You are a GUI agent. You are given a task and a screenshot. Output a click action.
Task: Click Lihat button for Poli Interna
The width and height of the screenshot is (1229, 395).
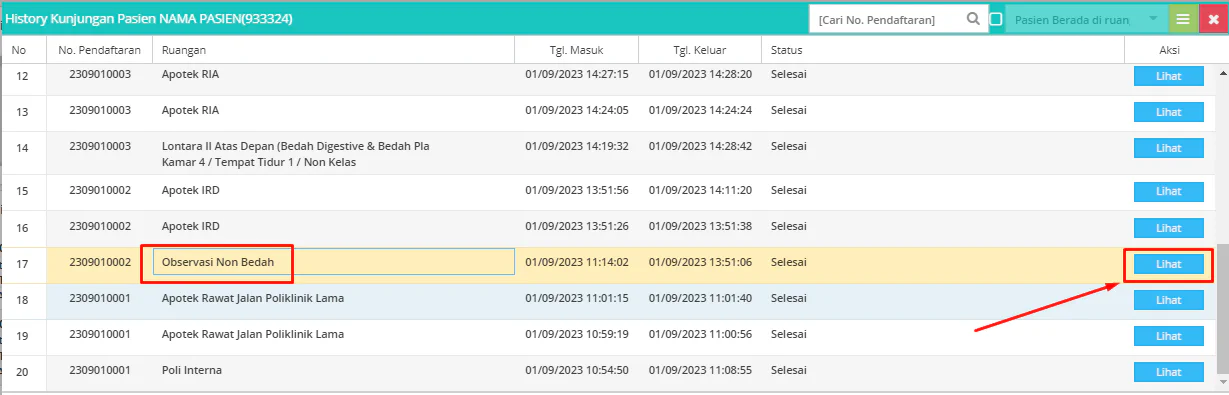pyautogui.click(x=1168, y=372)
